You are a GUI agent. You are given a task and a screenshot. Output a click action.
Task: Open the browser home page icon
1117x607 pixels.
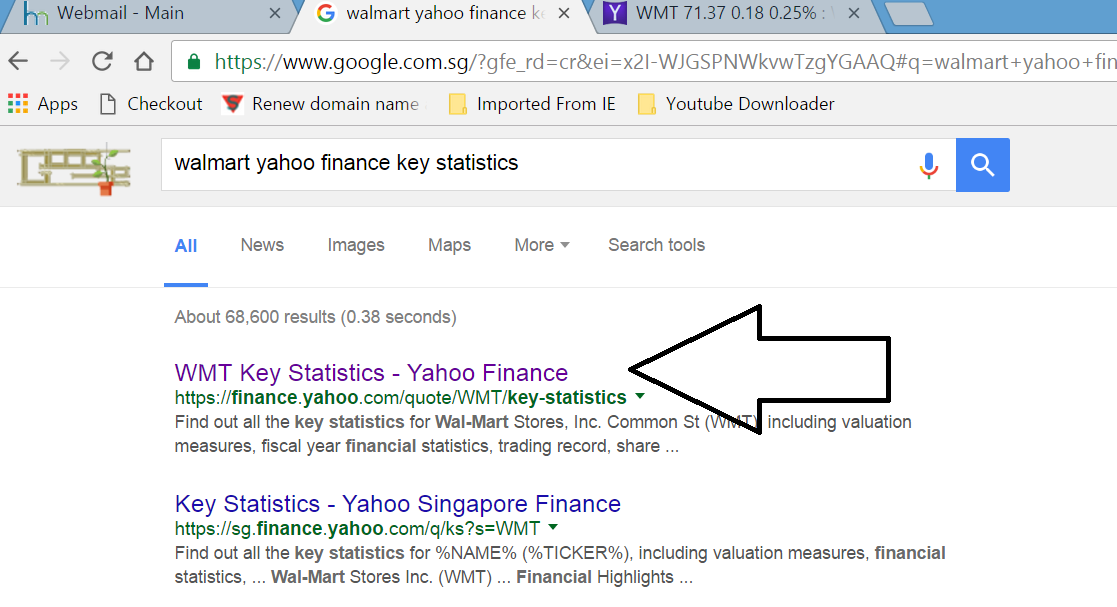(144, 62)
